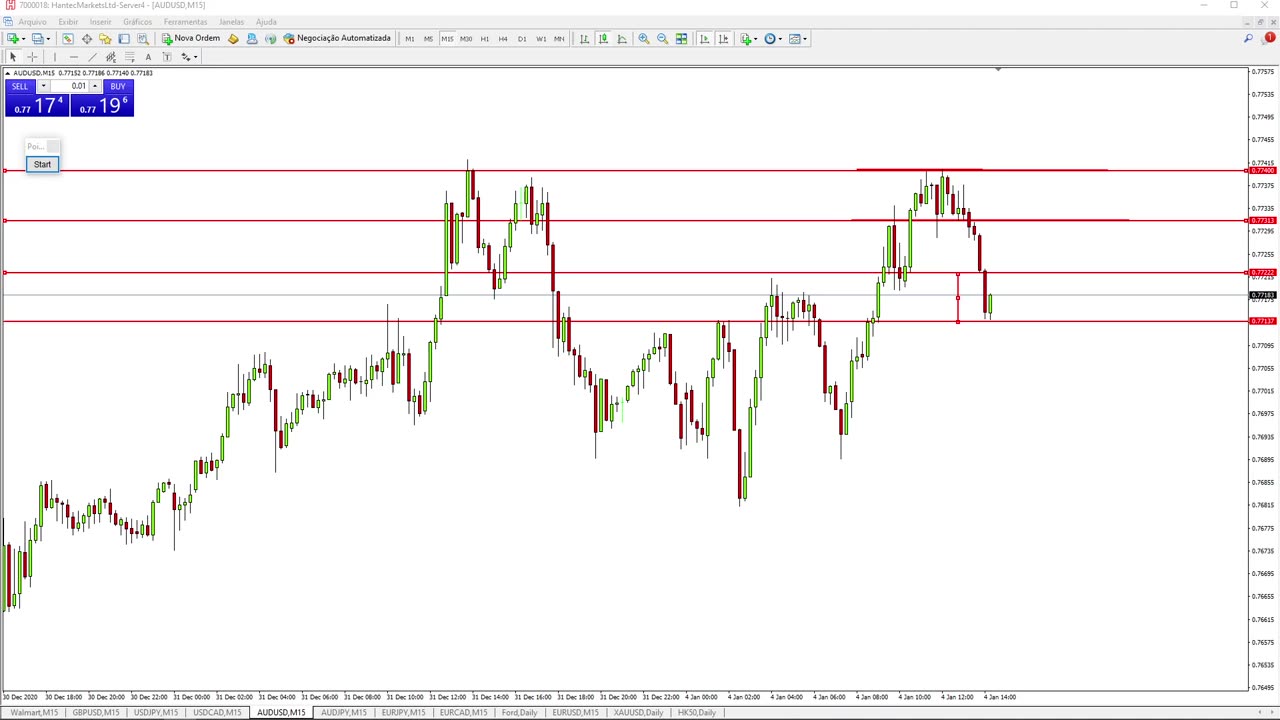Open the notification bubble showing 1

[1269, 39]
